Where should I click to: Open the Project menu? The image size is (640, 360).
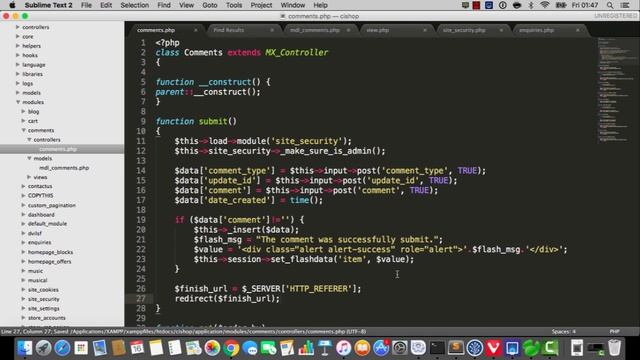click(x=261, y=5)
